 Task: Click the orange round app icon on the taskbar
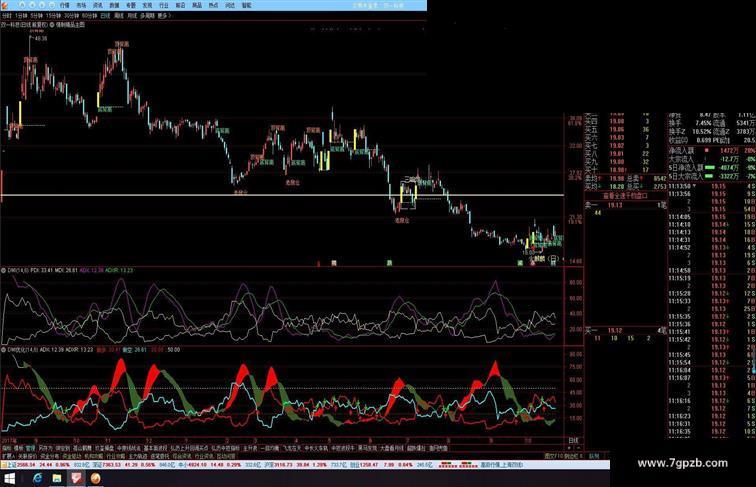(95, 478)
